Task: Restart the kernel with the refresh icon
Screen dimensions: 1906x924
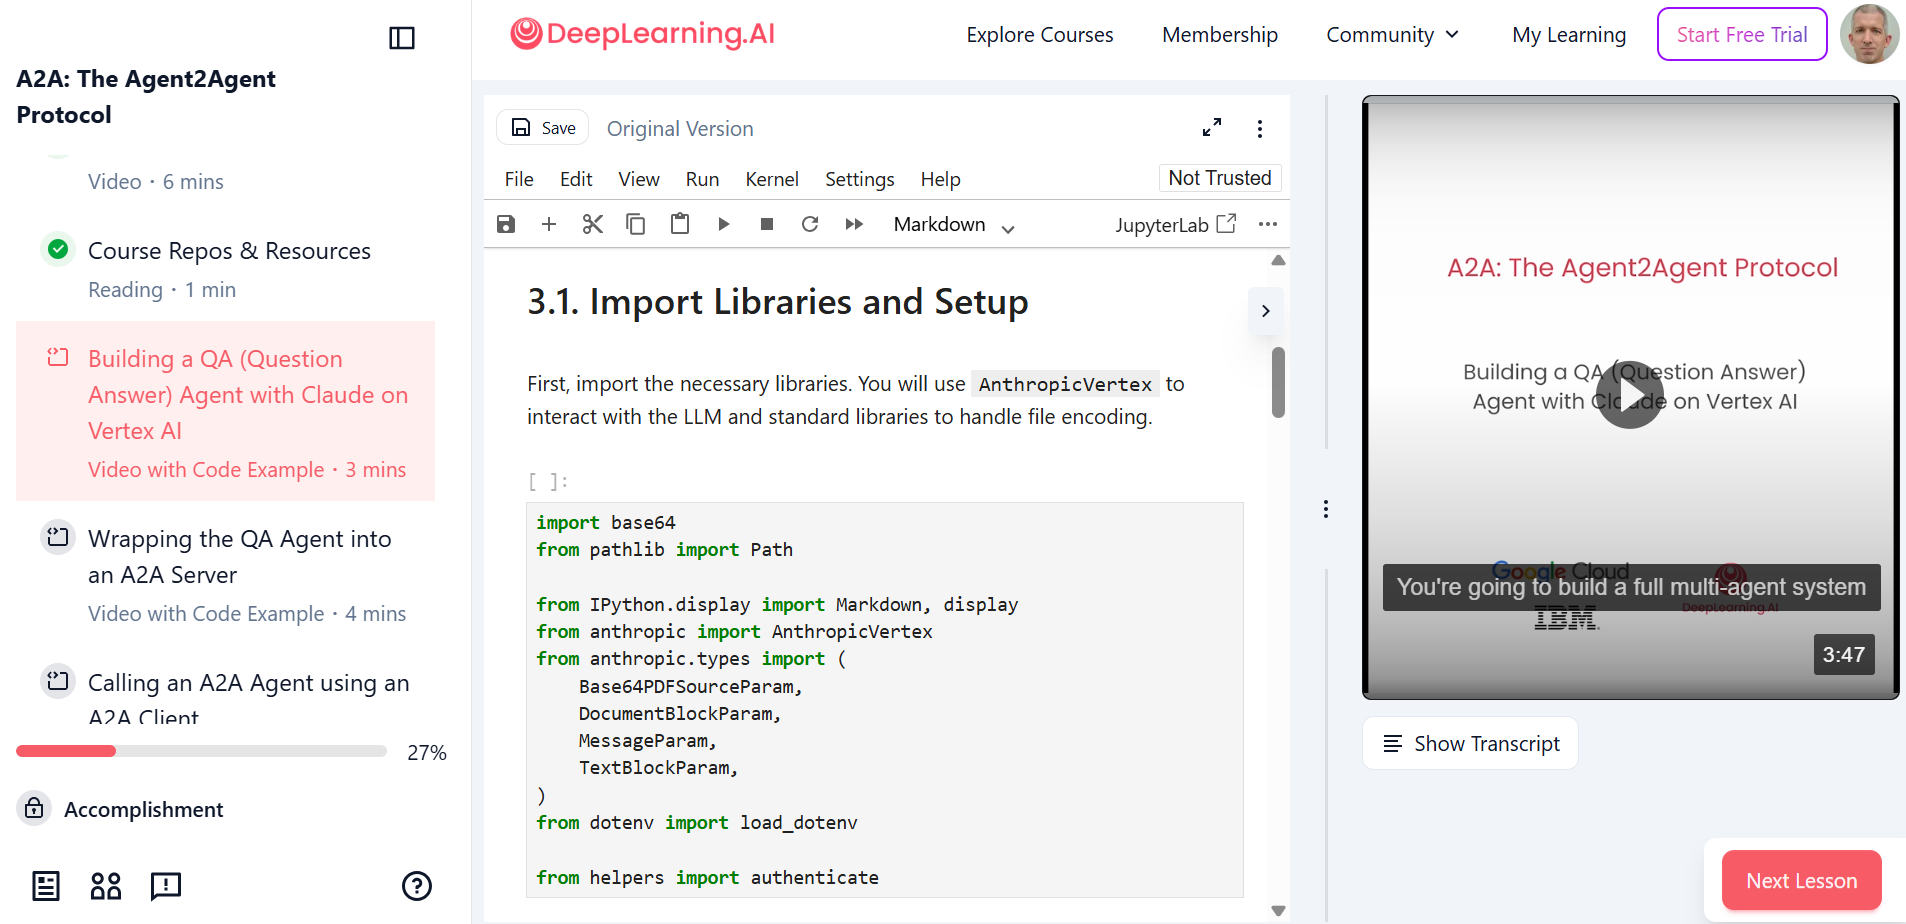Action: click(x=810, y=224)
